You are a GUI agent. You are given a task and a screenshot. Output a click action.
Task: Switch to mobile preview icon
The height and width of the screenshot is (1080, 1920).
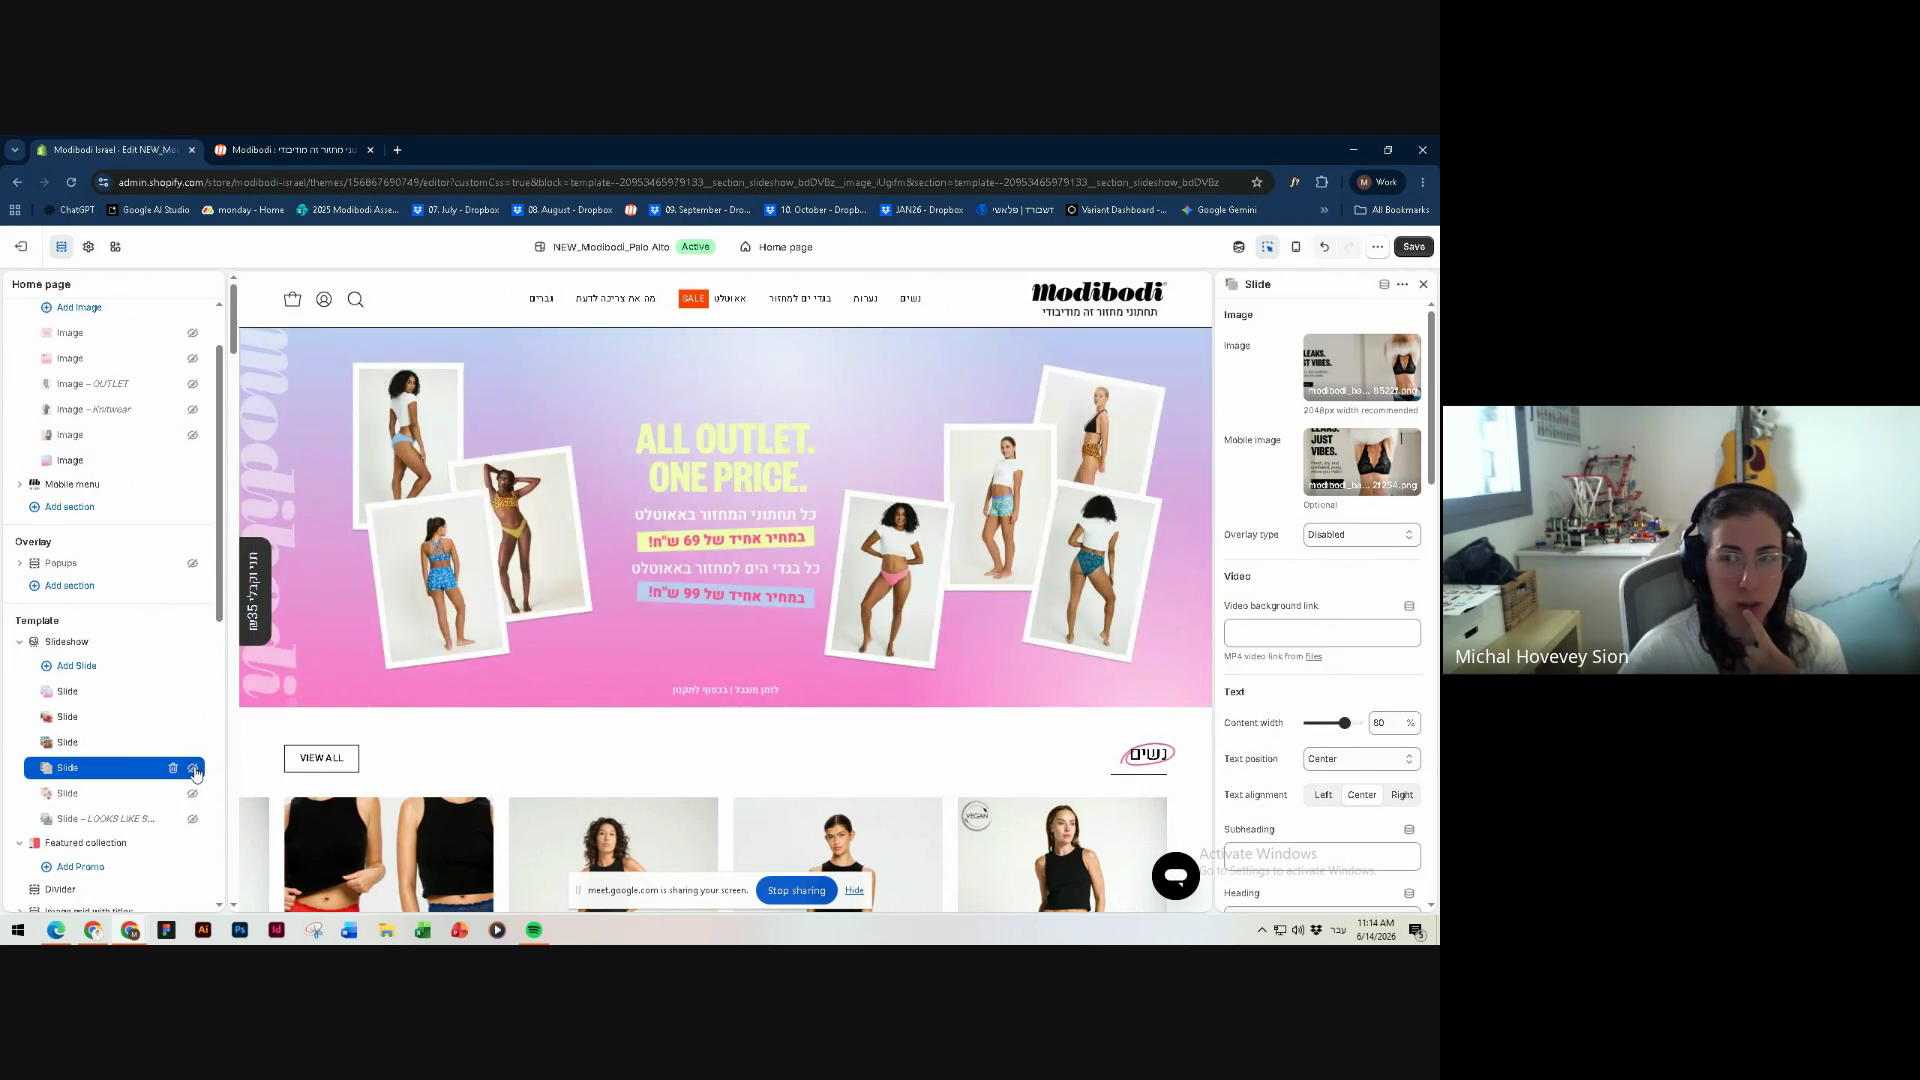tap(1296, 247)
